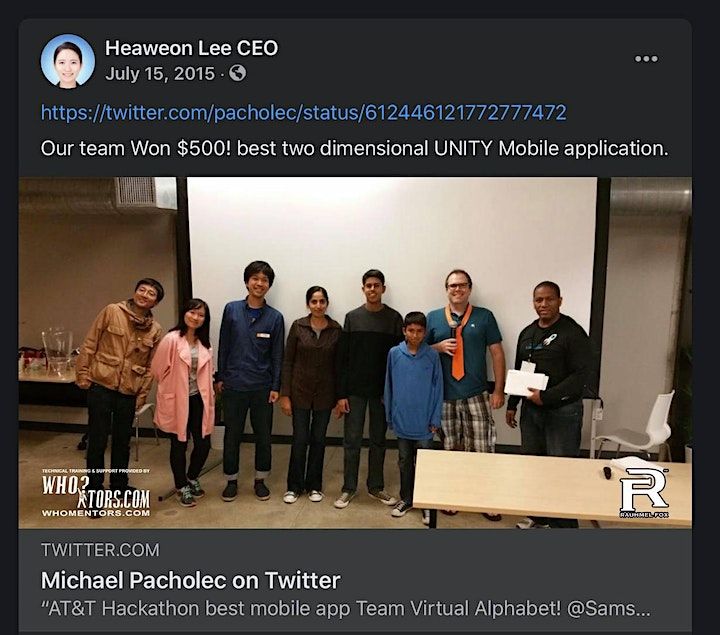Open the twitter.com/pacholec status link

coord(304,112)
